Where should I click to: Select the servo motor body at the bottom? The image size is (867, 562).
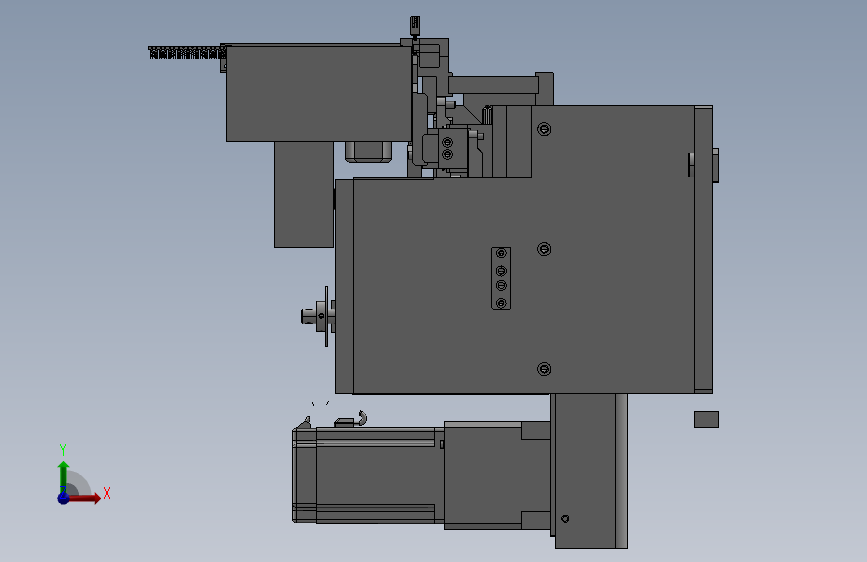pos(368,475)
